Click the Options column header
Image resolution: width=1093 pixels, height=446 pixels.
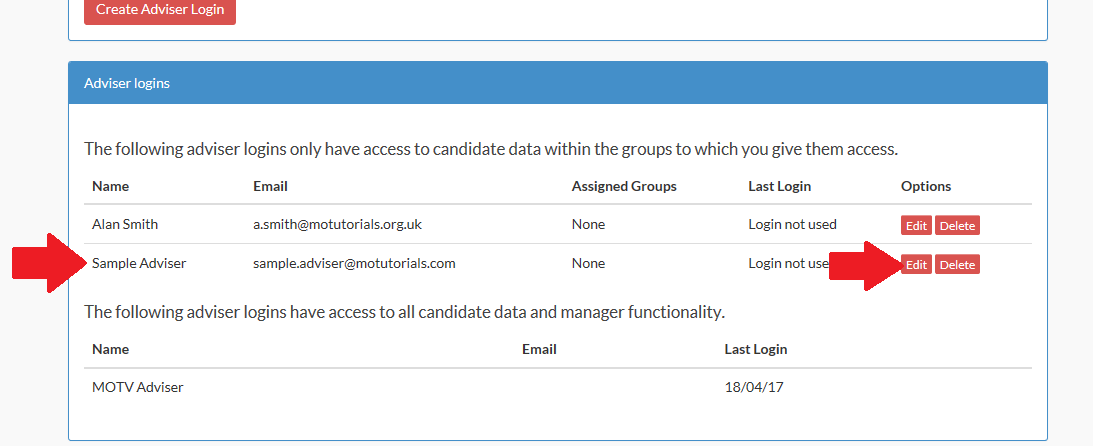click(925, 186)
